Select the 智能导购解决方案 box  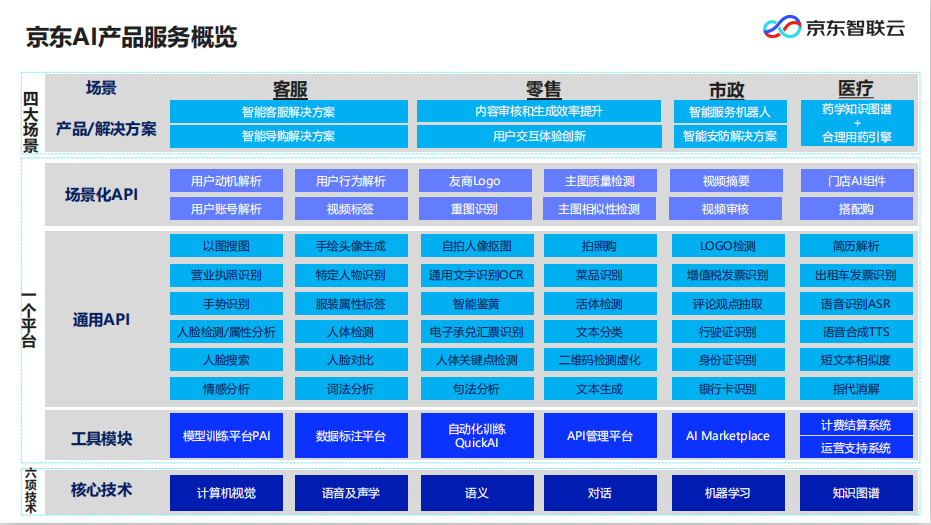(289, 136)
